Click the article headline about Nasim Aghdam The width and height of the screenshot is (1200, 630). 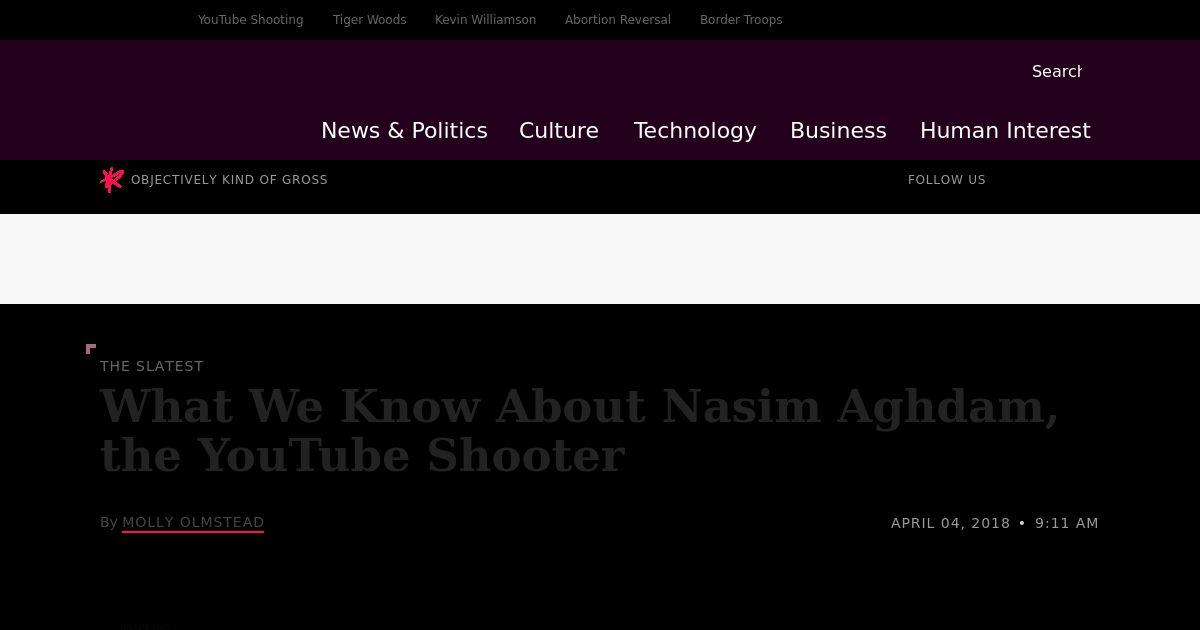[580, 431]
